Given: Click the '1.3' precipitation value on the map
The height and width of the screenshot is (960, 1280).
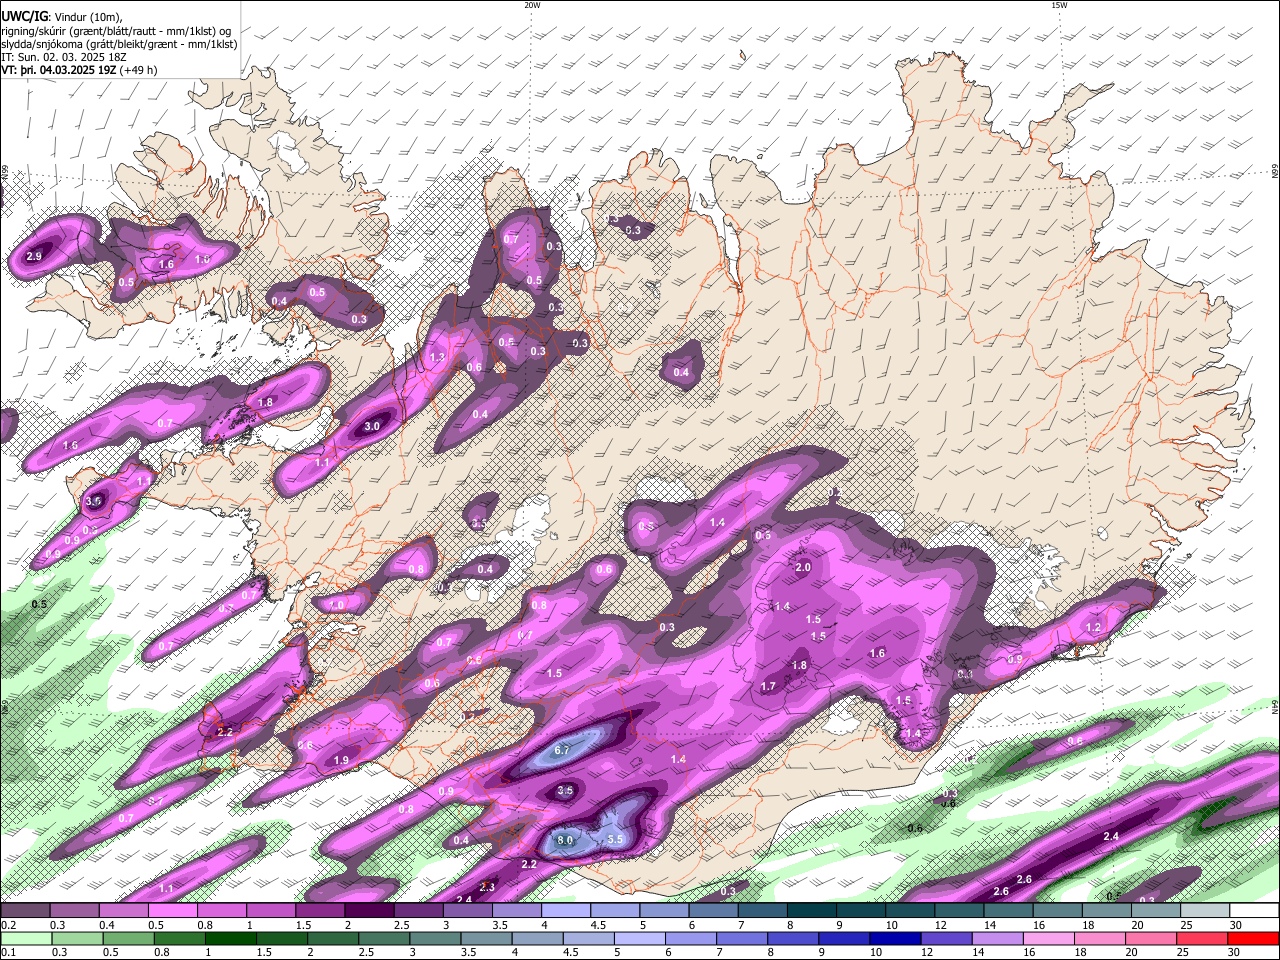Looking at the screenshot, I should click(437, 357).
